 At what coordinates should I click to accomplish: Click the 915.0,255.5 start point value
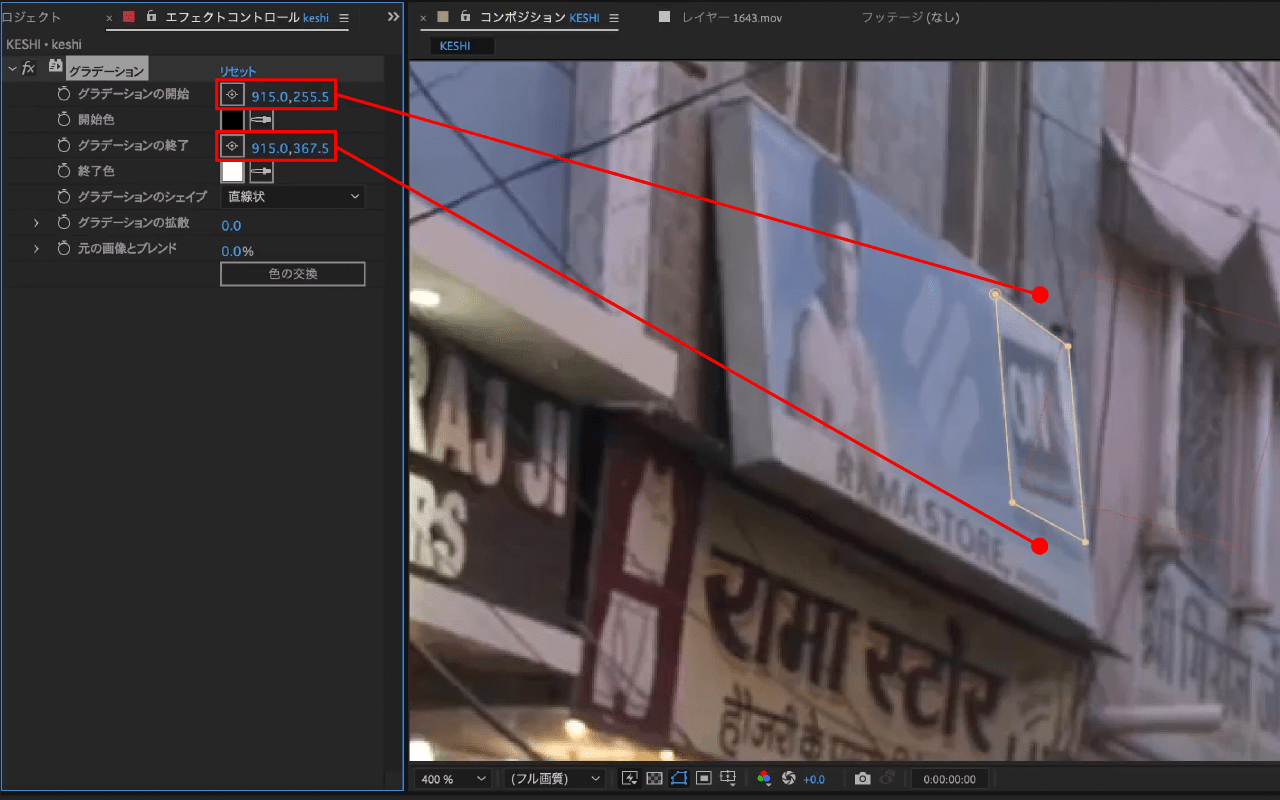(290, 96)
